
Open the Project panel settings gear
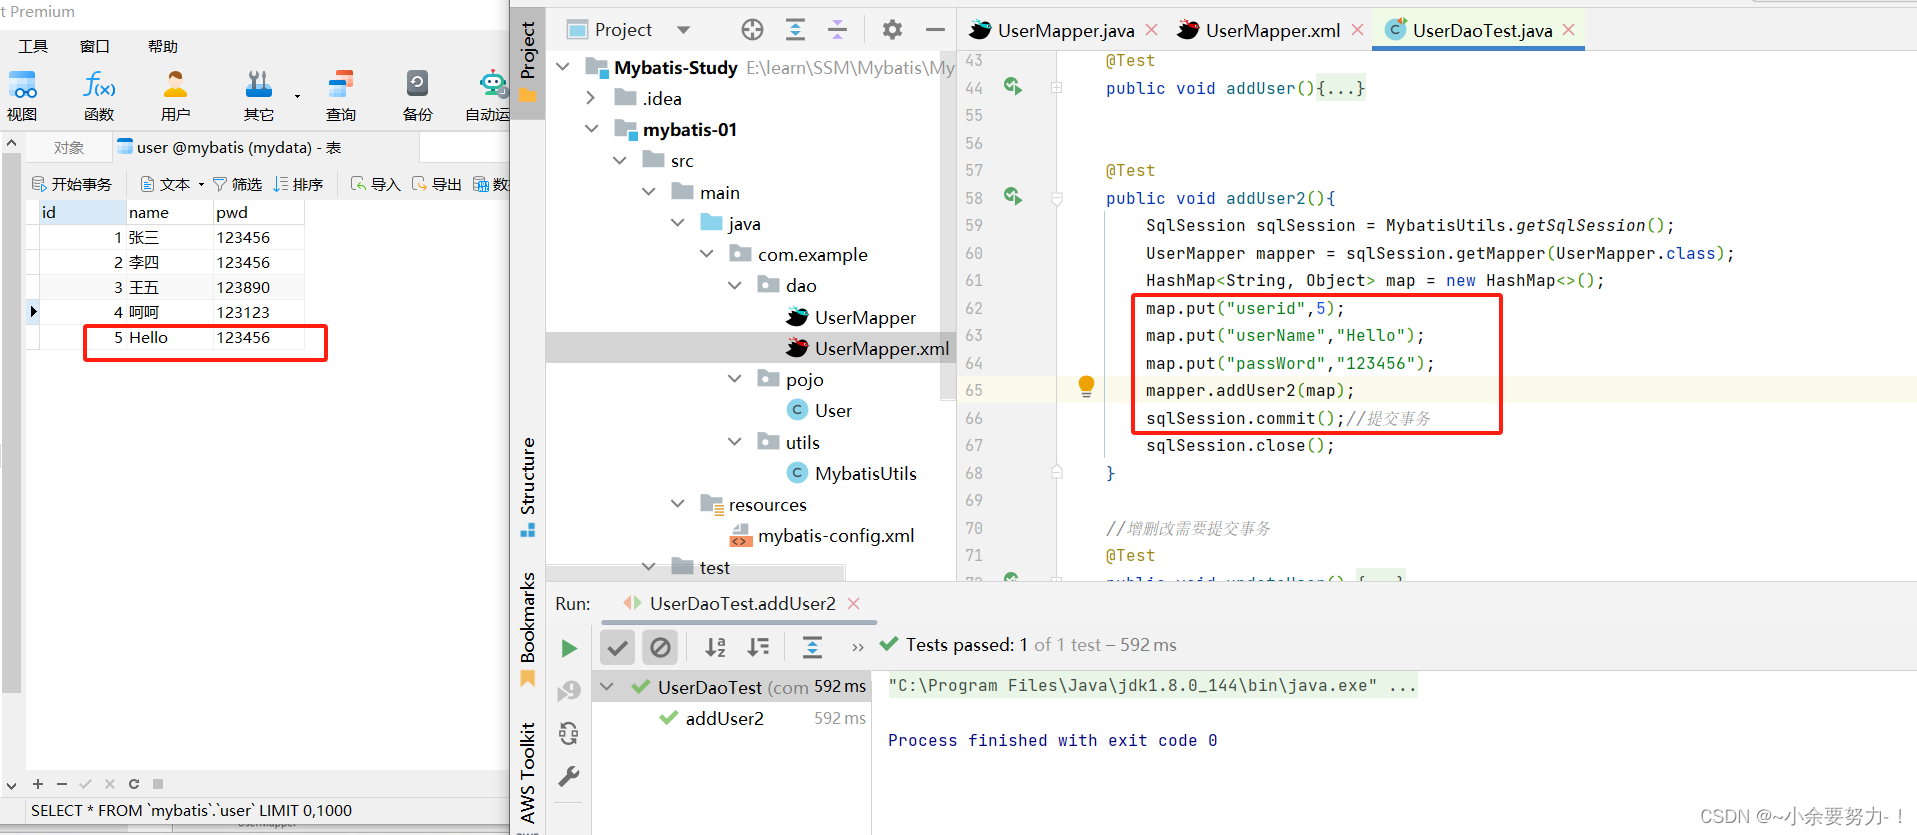[892, 30]
